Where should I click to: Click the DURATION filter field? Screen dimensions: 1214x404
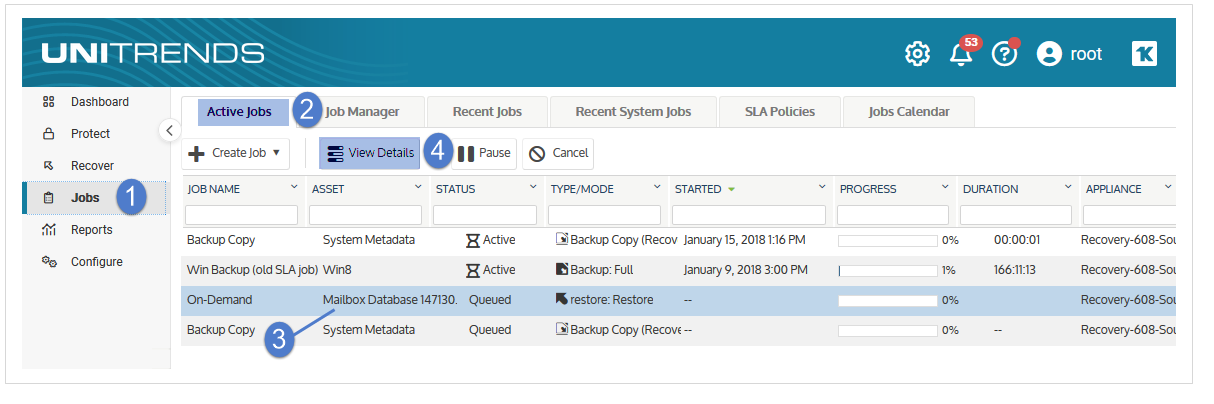coord(1016,215)
